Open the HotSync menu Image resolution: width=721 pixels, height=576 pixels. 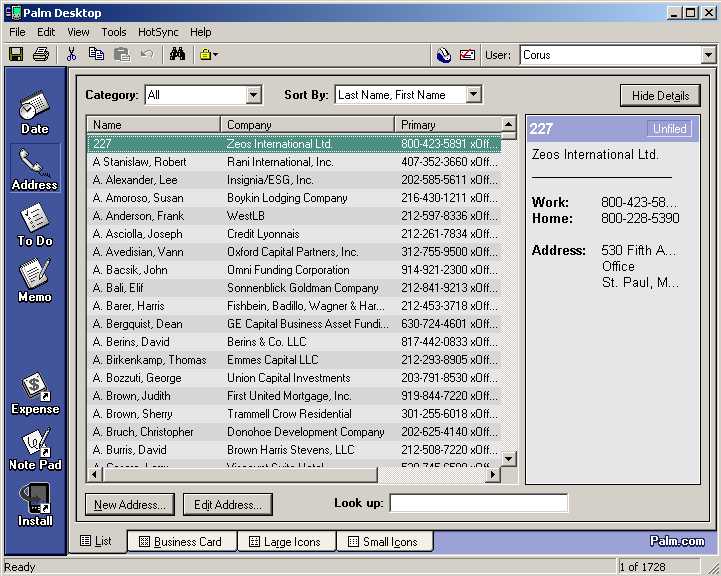158,32
